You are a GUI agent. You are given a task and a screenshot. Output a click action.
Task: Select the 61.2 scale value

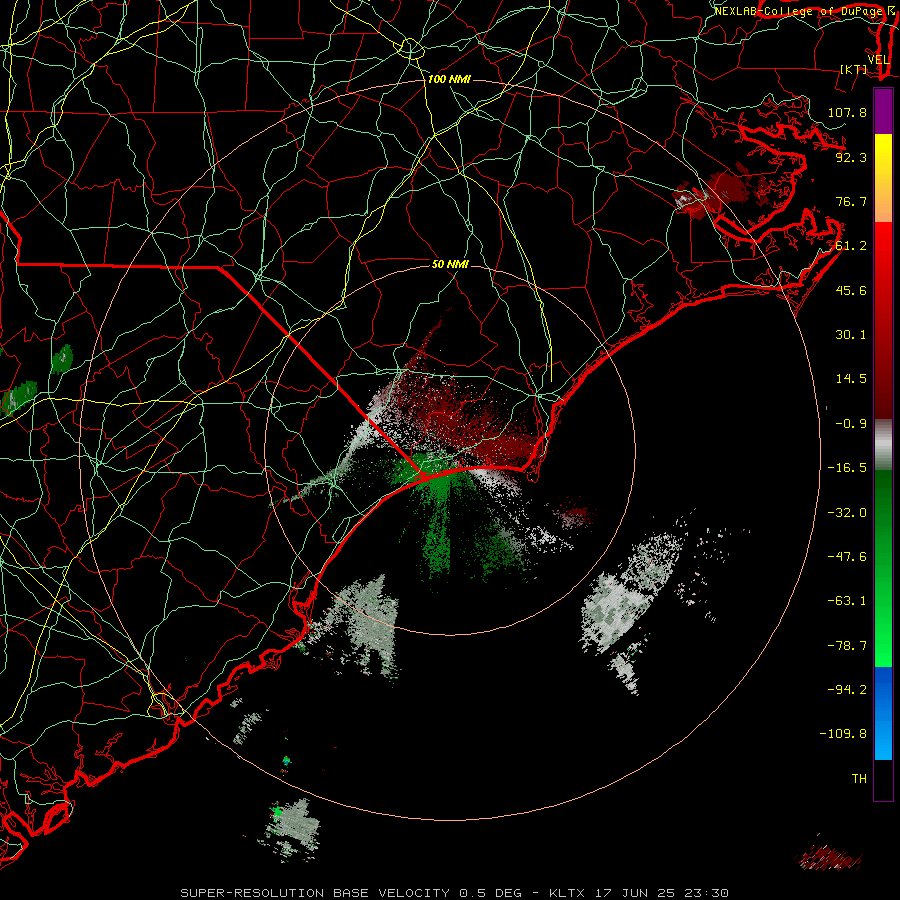[851, 246]
